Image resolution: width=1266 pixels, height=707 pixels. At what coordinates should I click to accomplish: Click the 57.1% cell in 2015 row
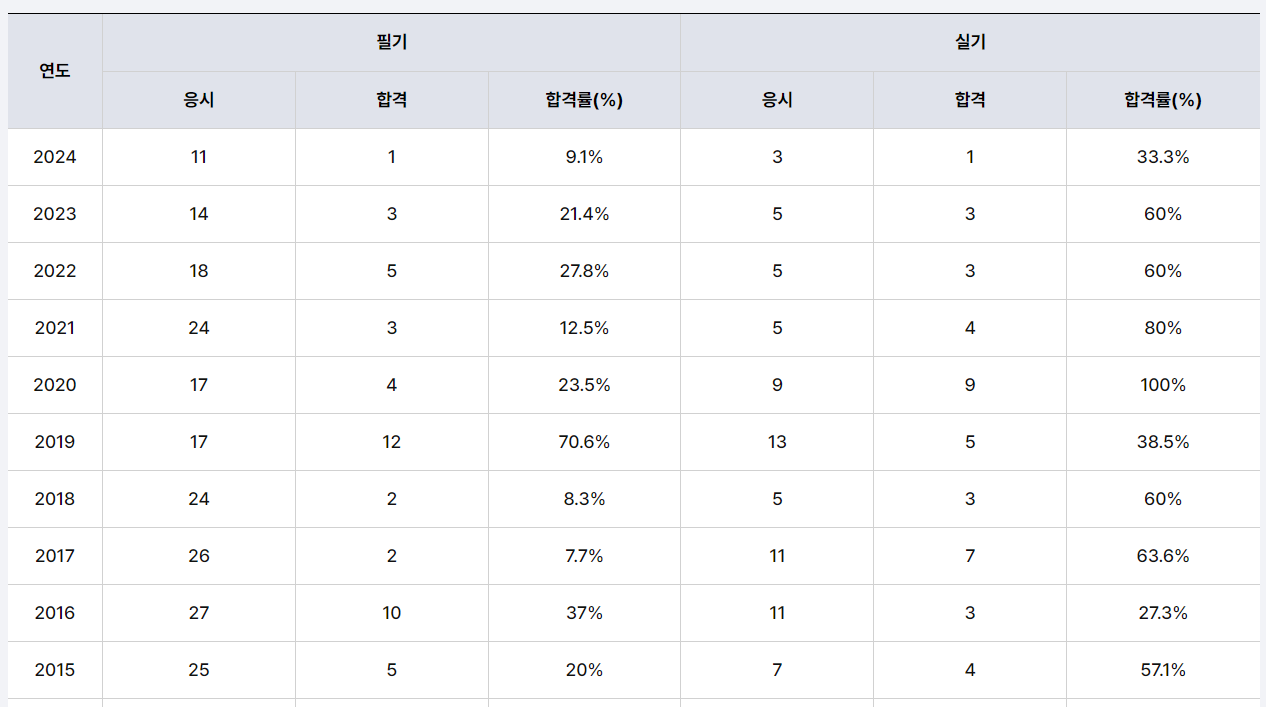tap(1163, 670)
